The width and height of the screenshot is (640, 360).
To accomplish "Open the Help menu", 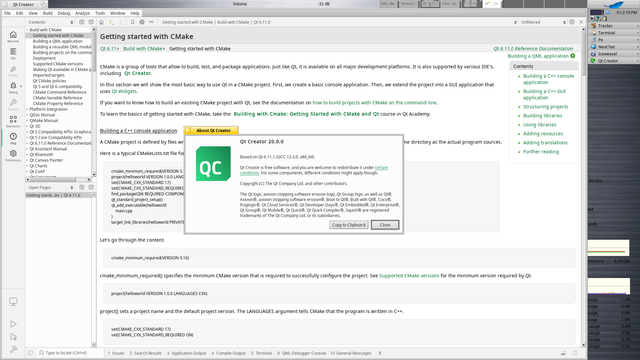I will 135,13.
